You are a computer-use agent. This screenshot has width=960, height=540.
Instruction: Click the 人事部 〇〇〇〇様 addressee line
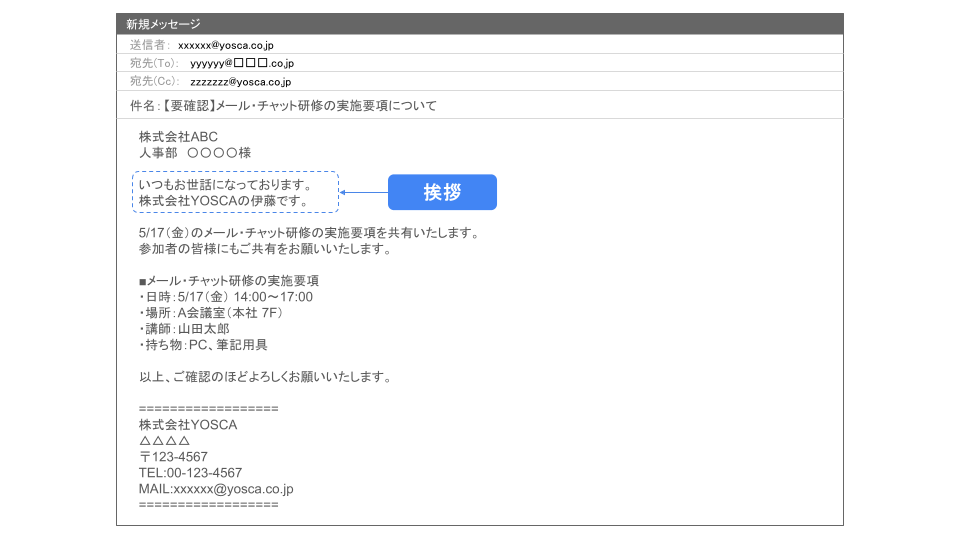point(194,153)
